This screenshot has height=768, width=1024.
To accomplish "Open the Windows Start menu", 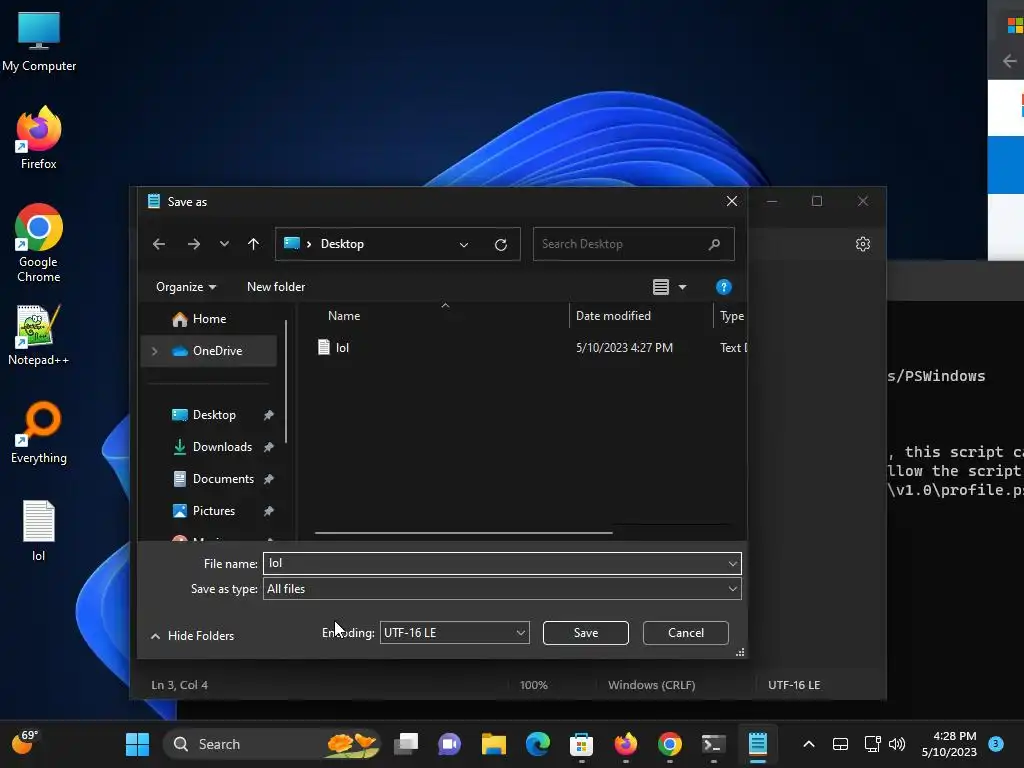I will 137,744.
